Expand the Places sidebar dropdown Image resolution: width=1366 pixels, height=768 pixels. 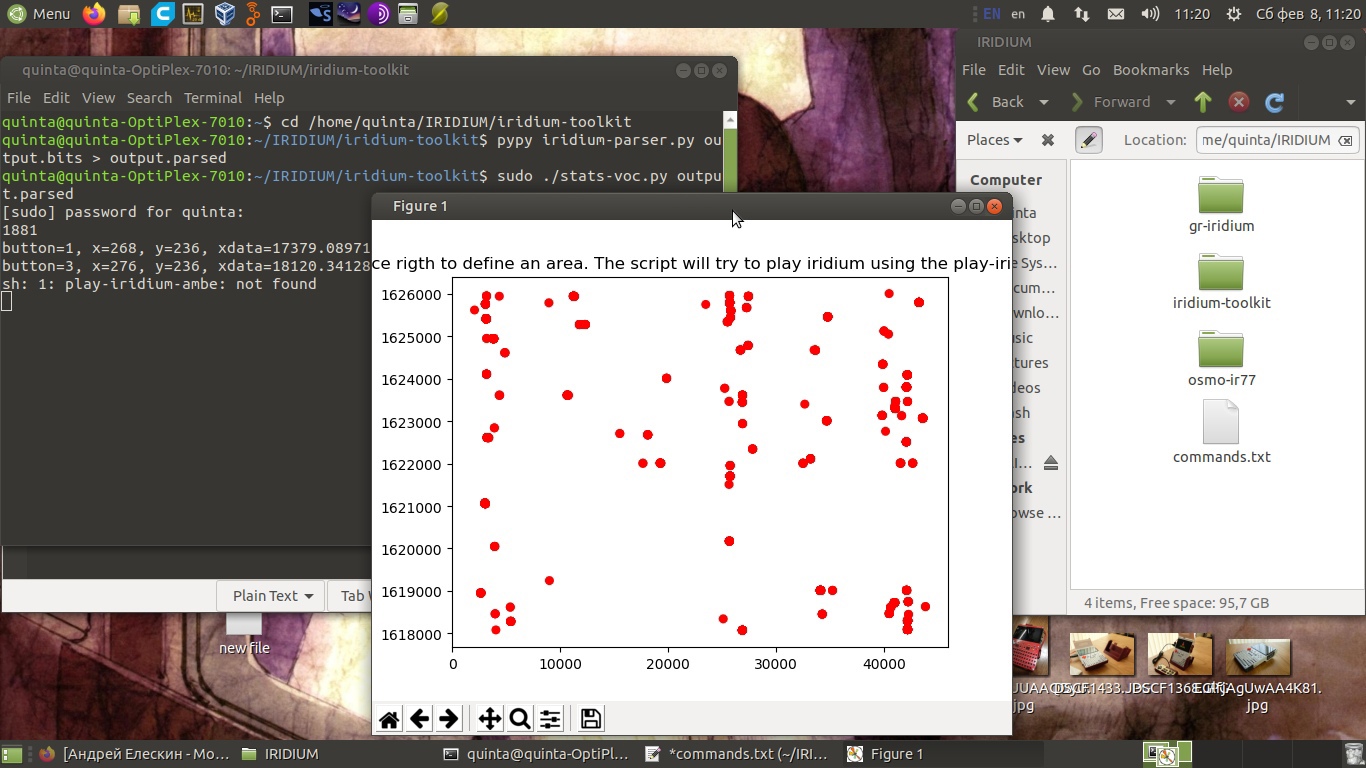point(994,140)
